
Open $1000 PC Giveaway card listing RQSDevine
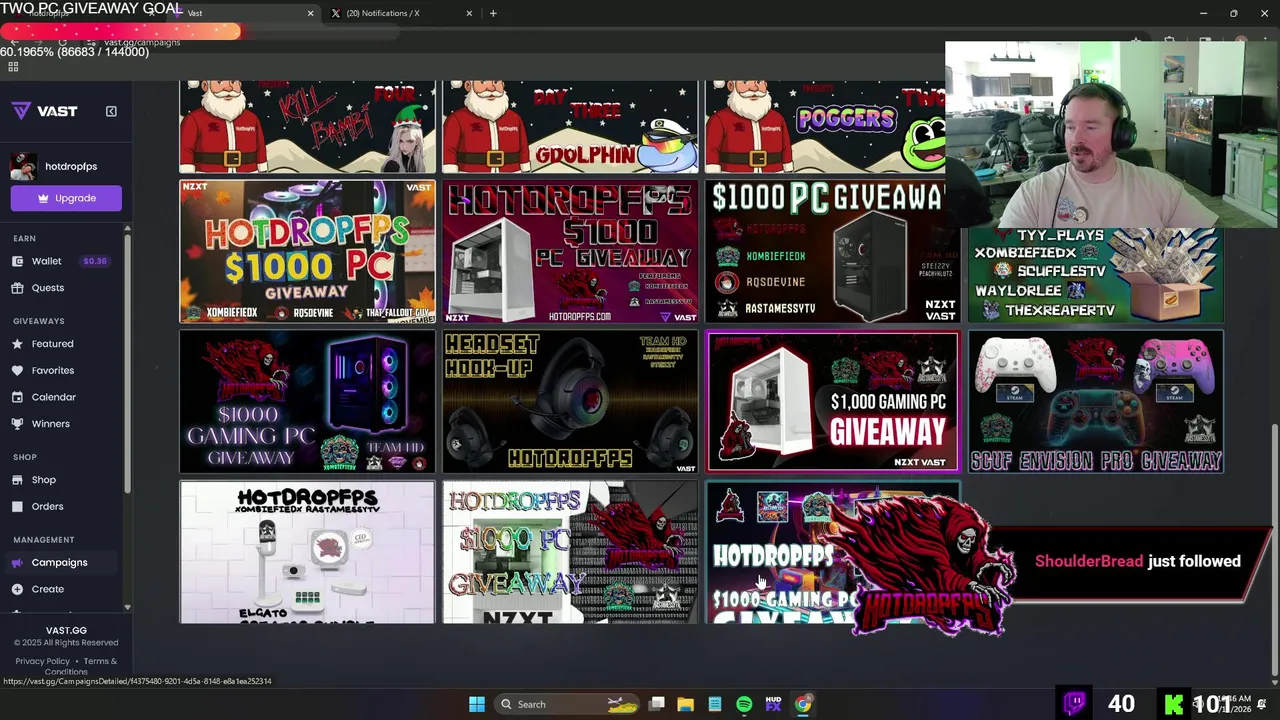(832, 251)
